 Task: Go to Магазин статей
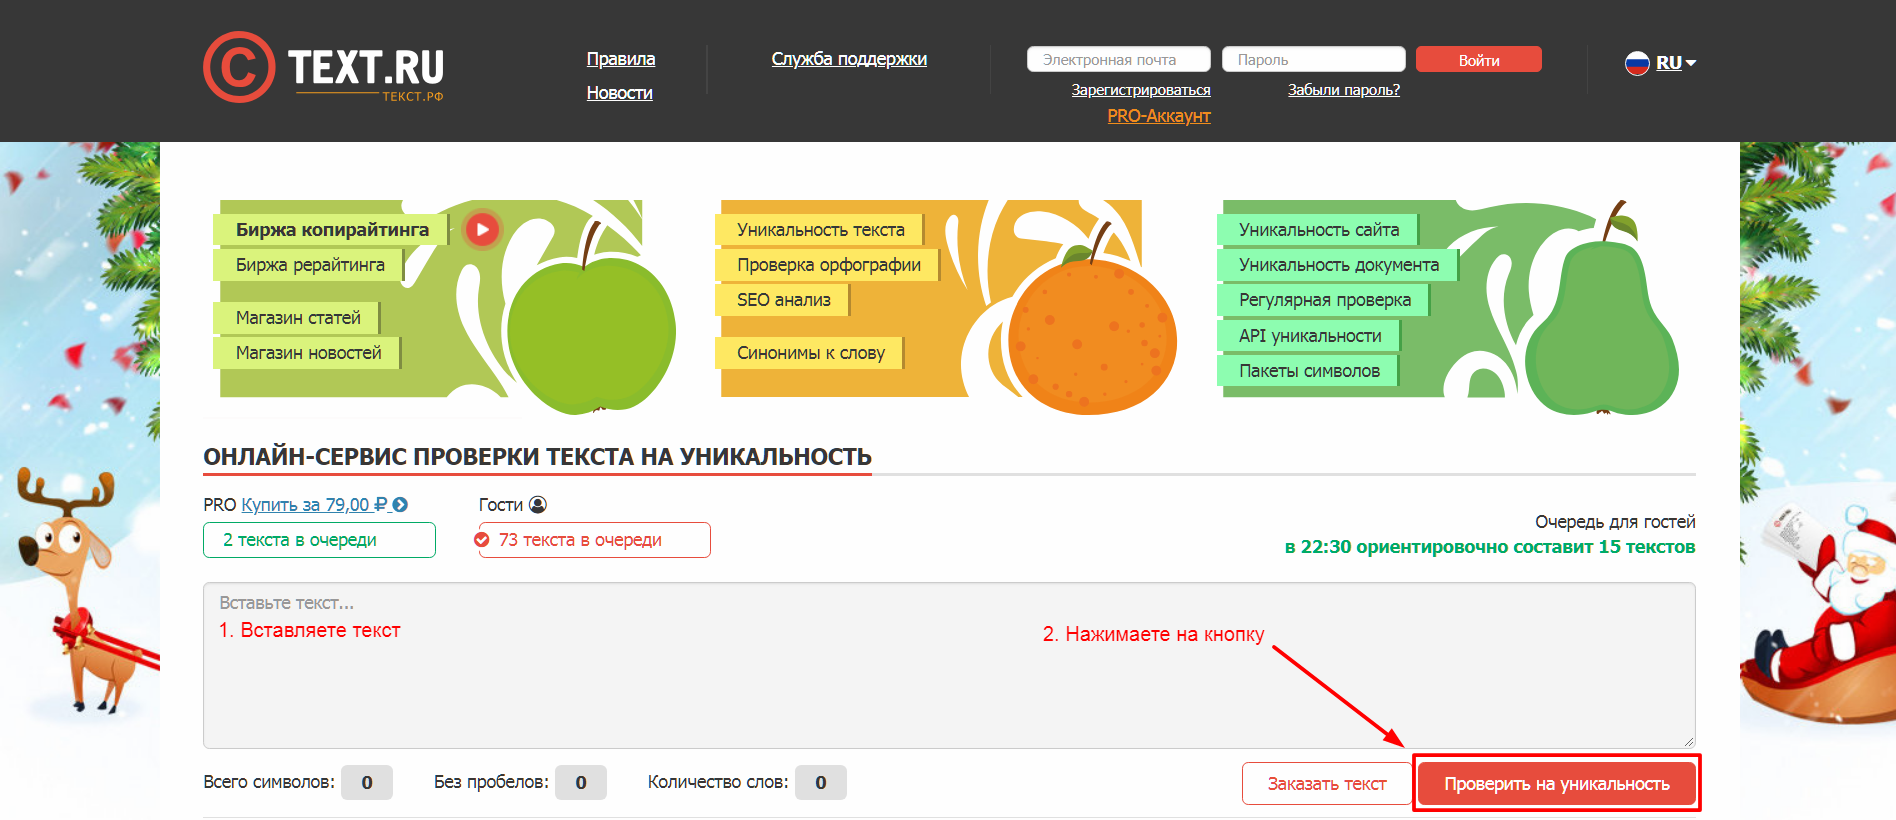click(298, 318)
